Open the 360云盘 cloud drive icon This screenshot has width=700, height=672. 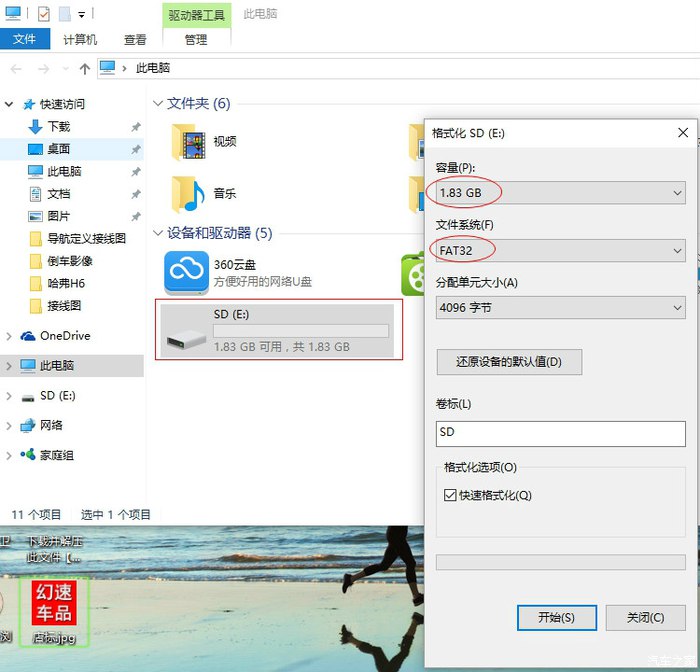(x=186, y=272)
